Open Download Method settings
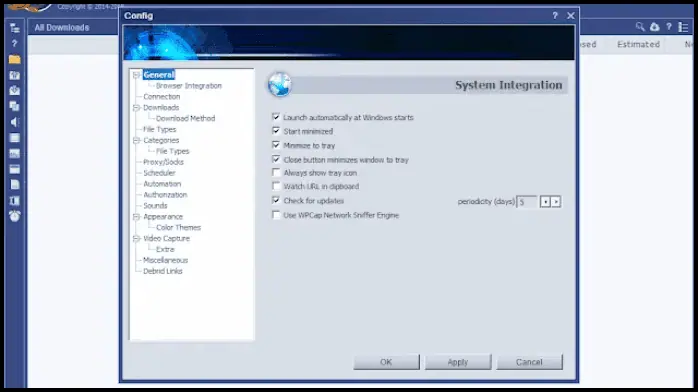This screenshot has width=698, height=392. pos(186,118)
